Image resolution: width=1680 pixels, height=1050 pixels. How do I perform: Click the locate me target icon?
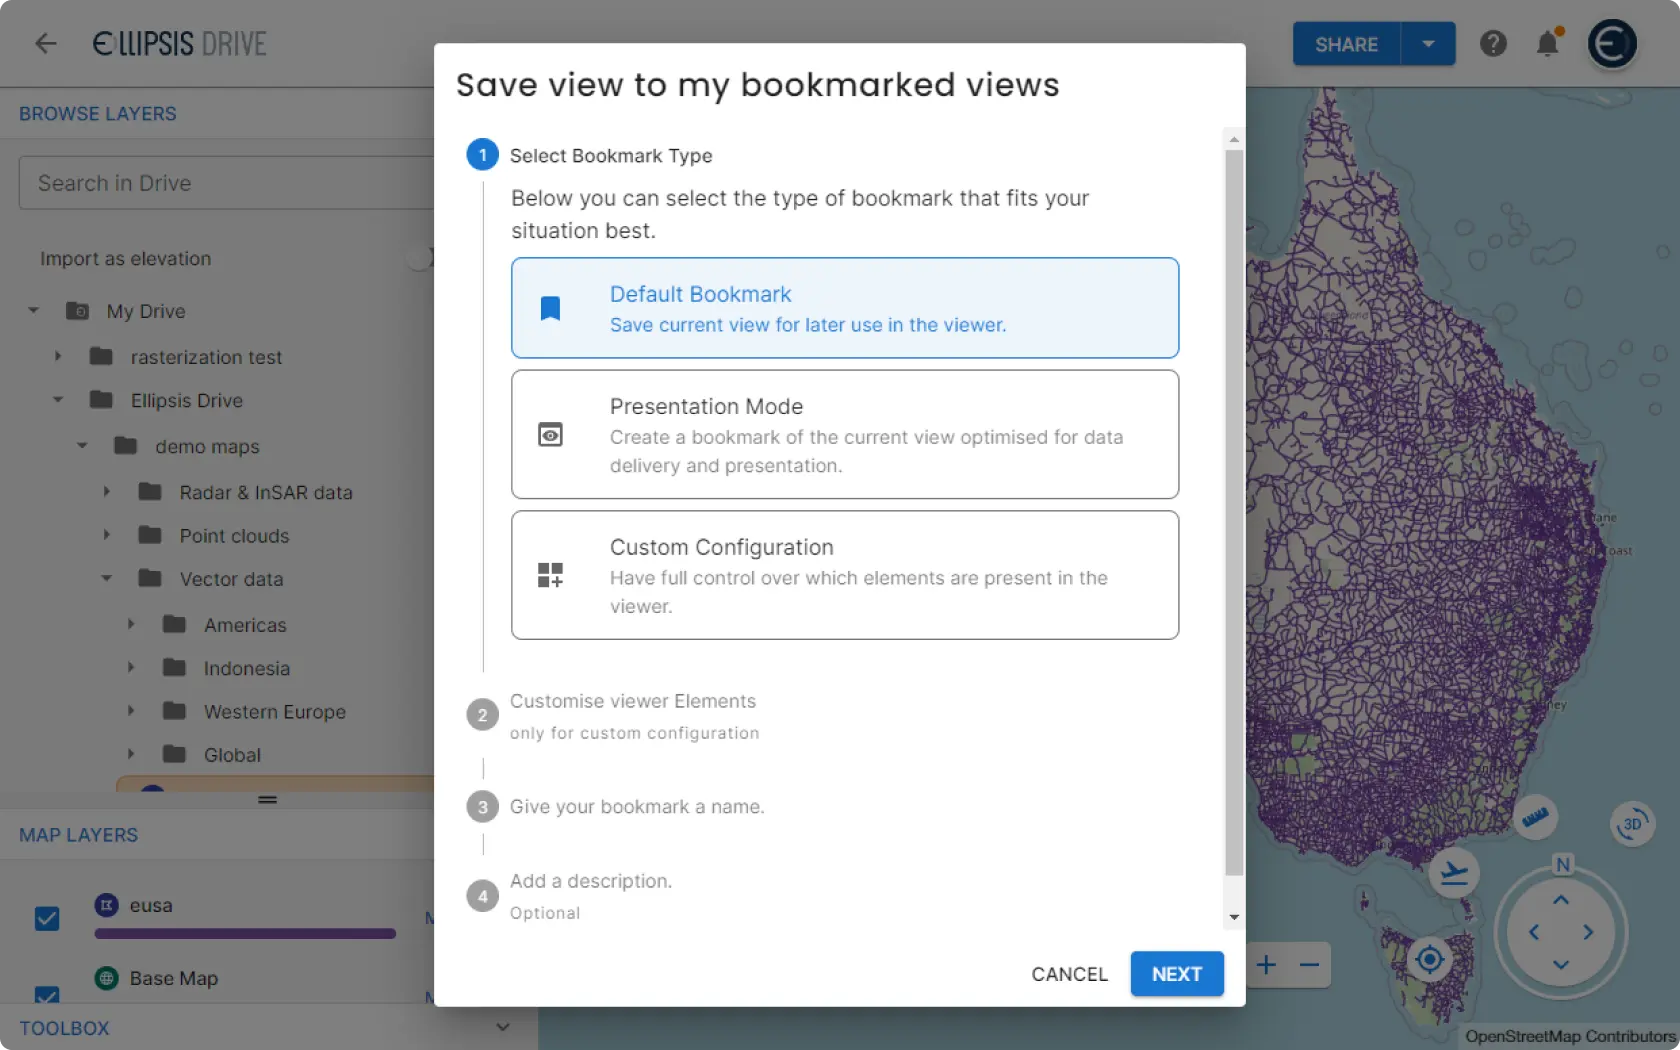click(1430, 960)
